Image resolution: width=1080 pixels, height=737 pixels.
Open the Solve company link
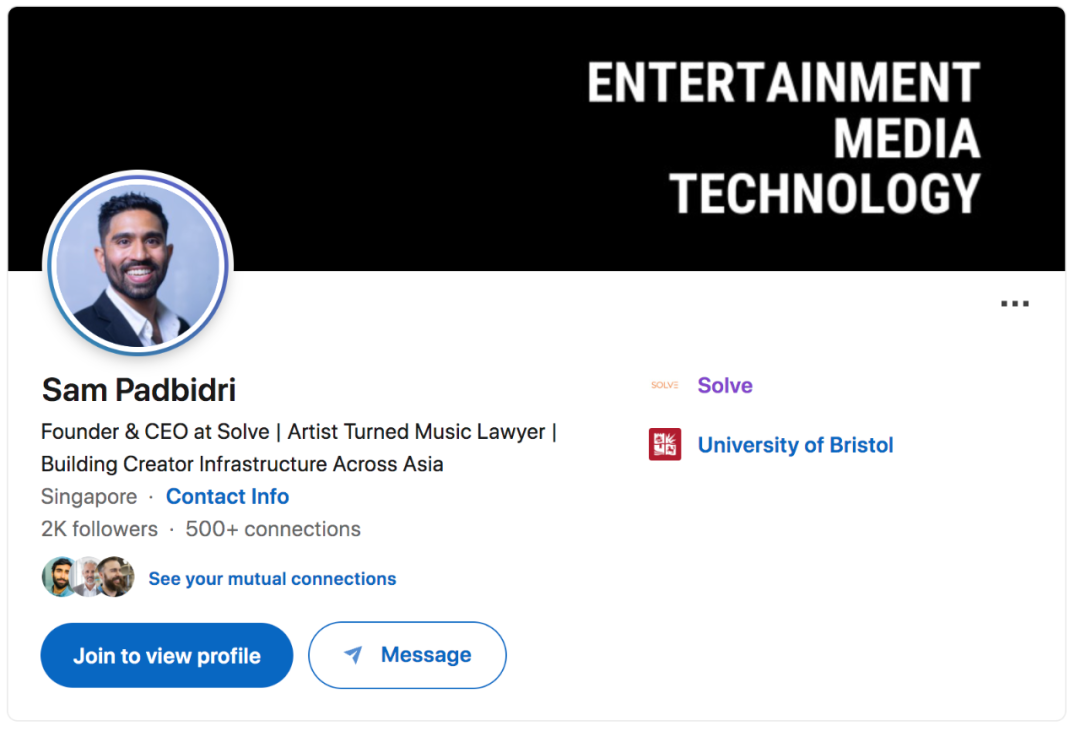pyautogui.click(x=724, y=385)
